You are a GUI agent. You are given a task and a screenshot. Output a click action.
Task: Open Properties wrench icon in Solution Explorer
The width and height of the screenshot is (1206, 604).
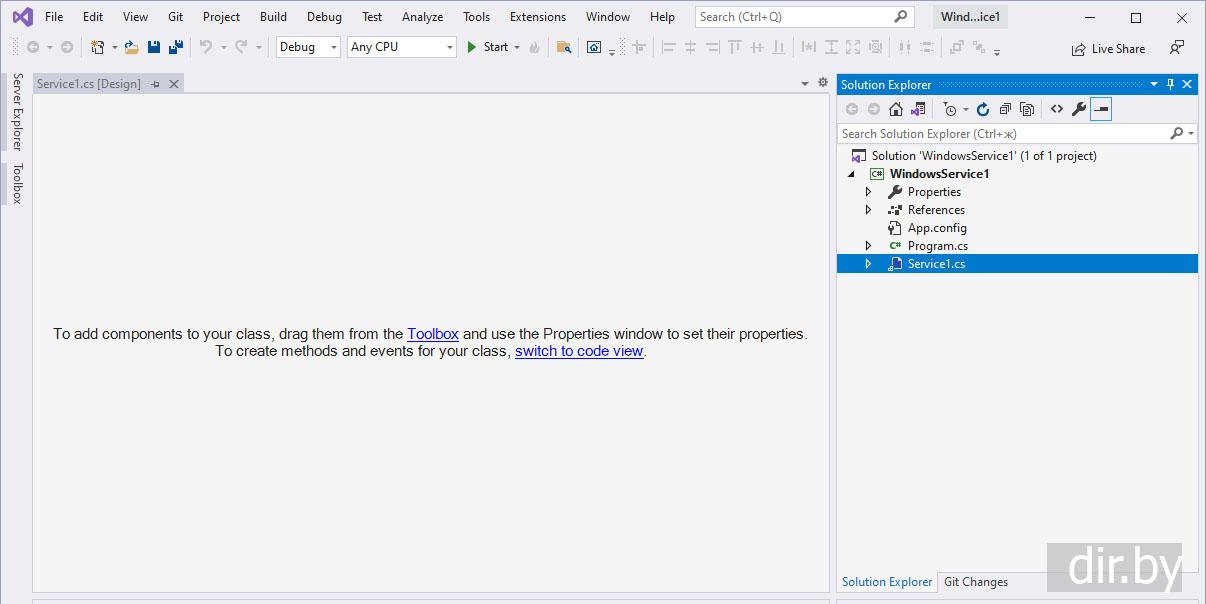[x=1079, y=109]
